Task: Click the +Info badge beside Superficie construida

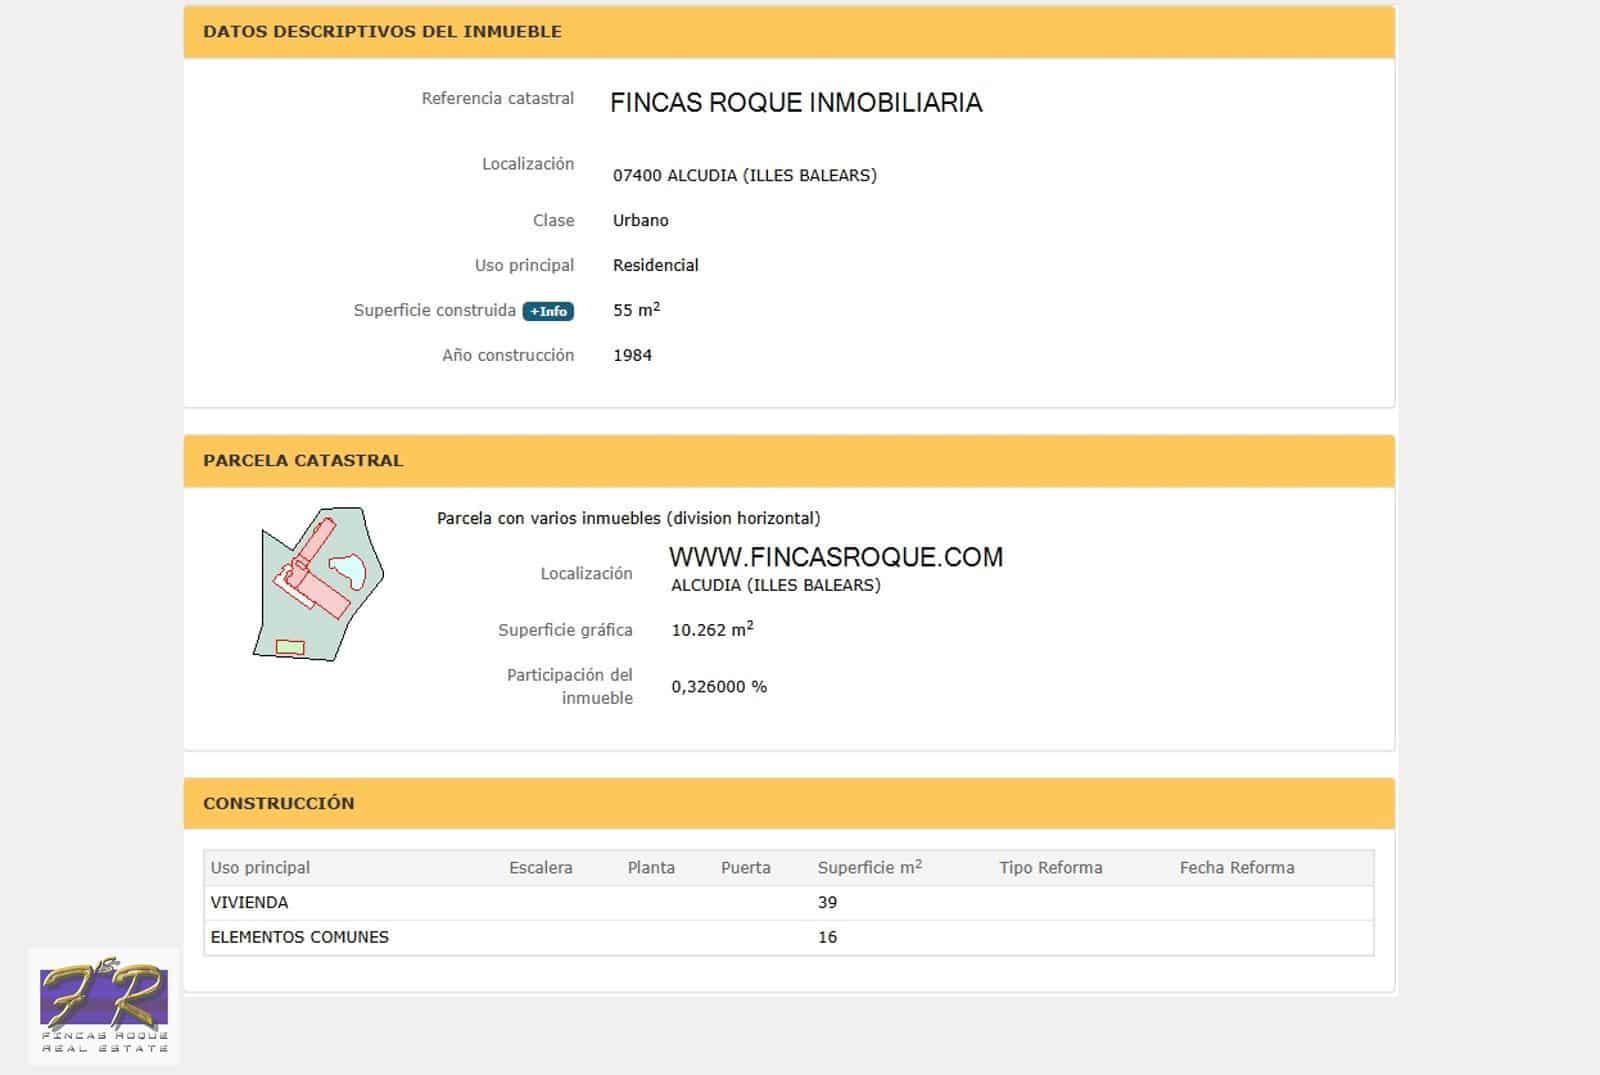Action: pyautogui.click(x=548, y=311)
